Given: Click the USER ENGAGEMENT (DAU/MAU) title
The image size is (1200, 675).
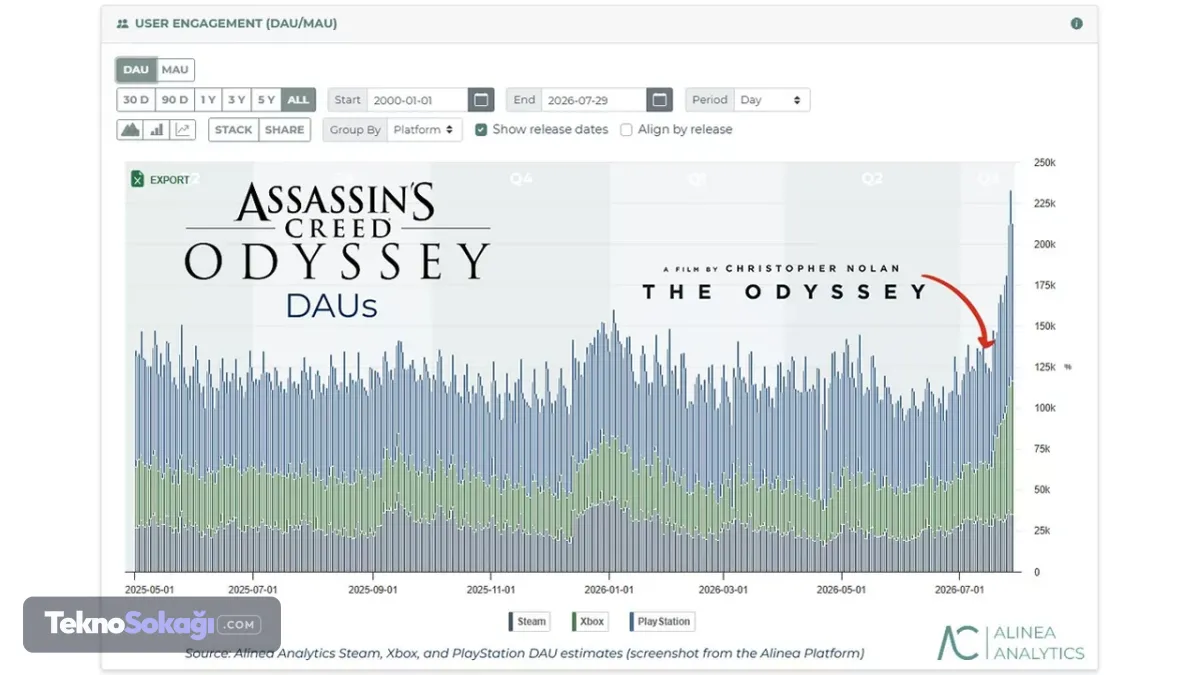Looking at the screenshot, I should click(236, 23).
